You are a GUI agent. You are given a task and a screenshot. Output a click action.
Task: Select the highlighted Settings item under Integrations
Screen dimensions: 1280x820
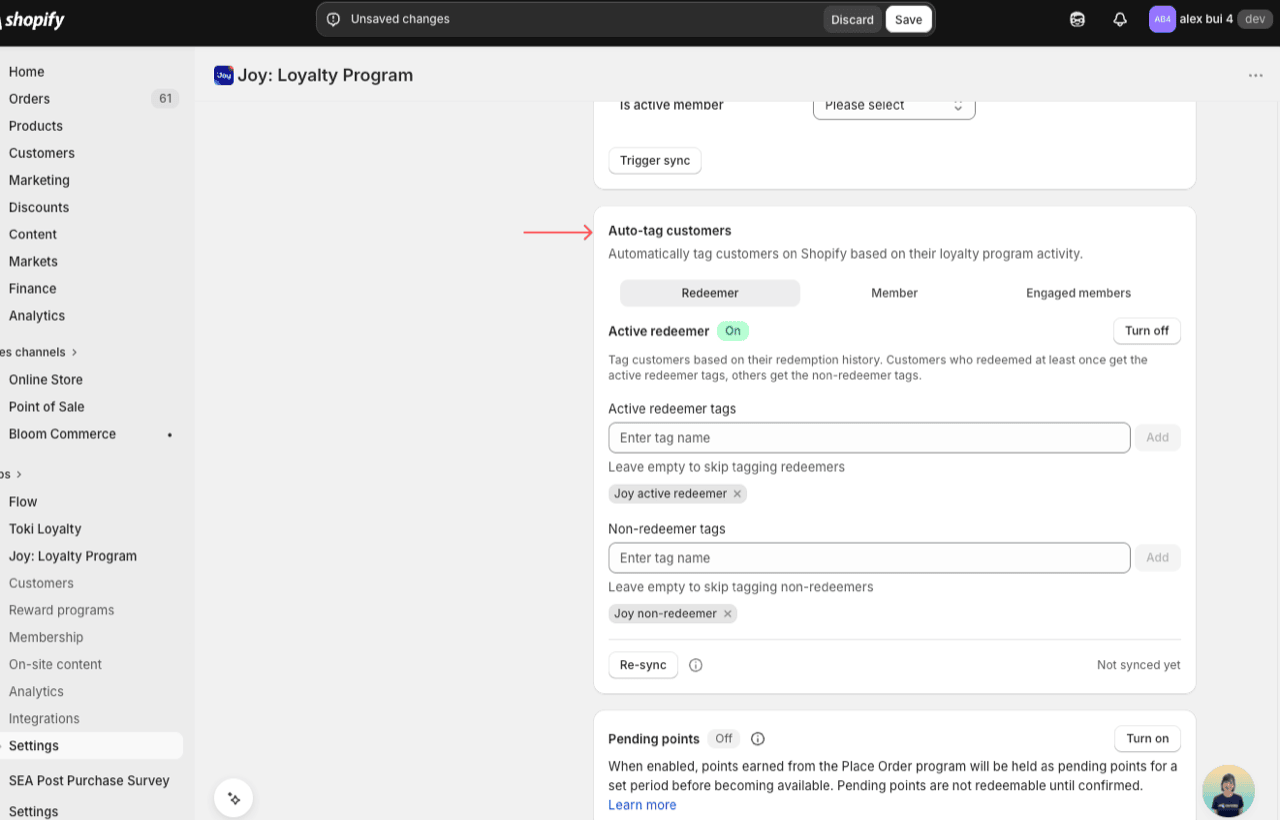91,745
